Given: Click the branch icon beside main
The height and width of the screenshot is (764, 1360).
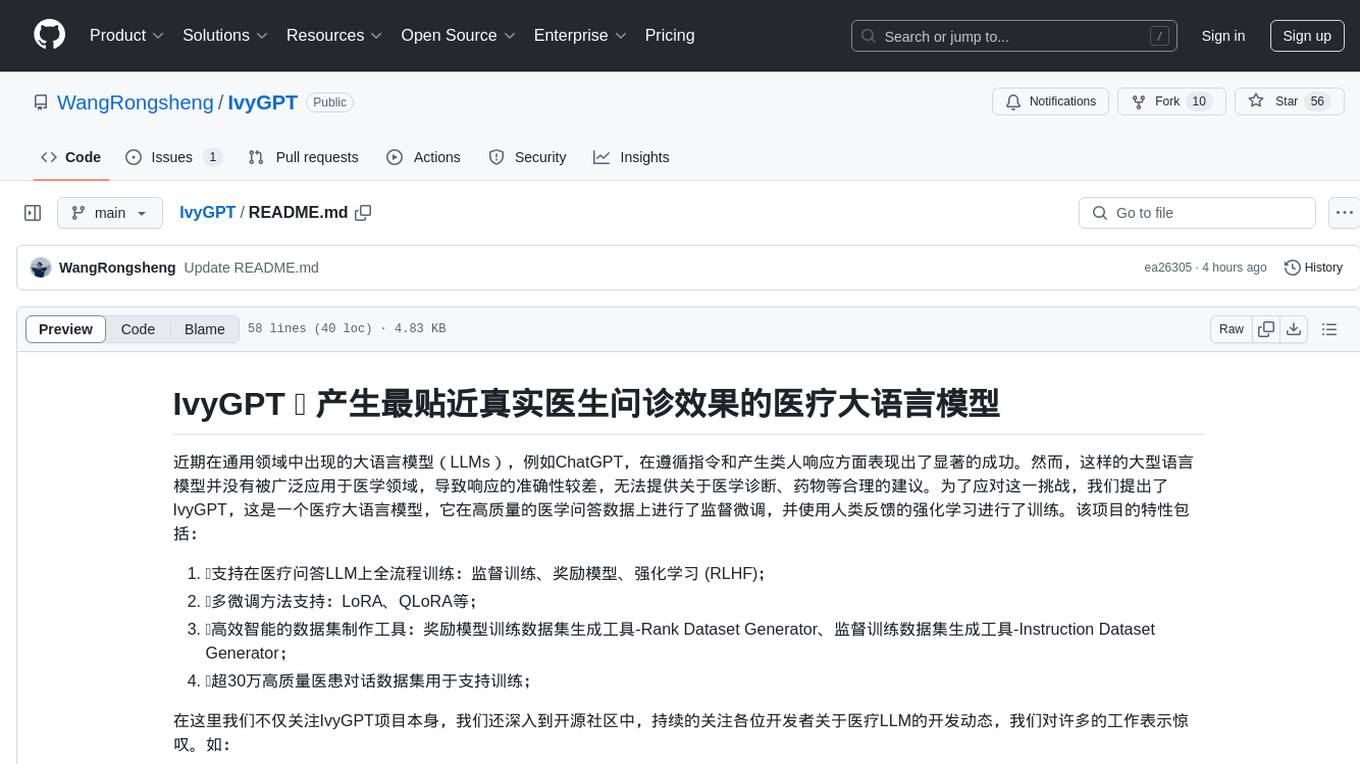Looking at the screenshot, I should 78,213.
